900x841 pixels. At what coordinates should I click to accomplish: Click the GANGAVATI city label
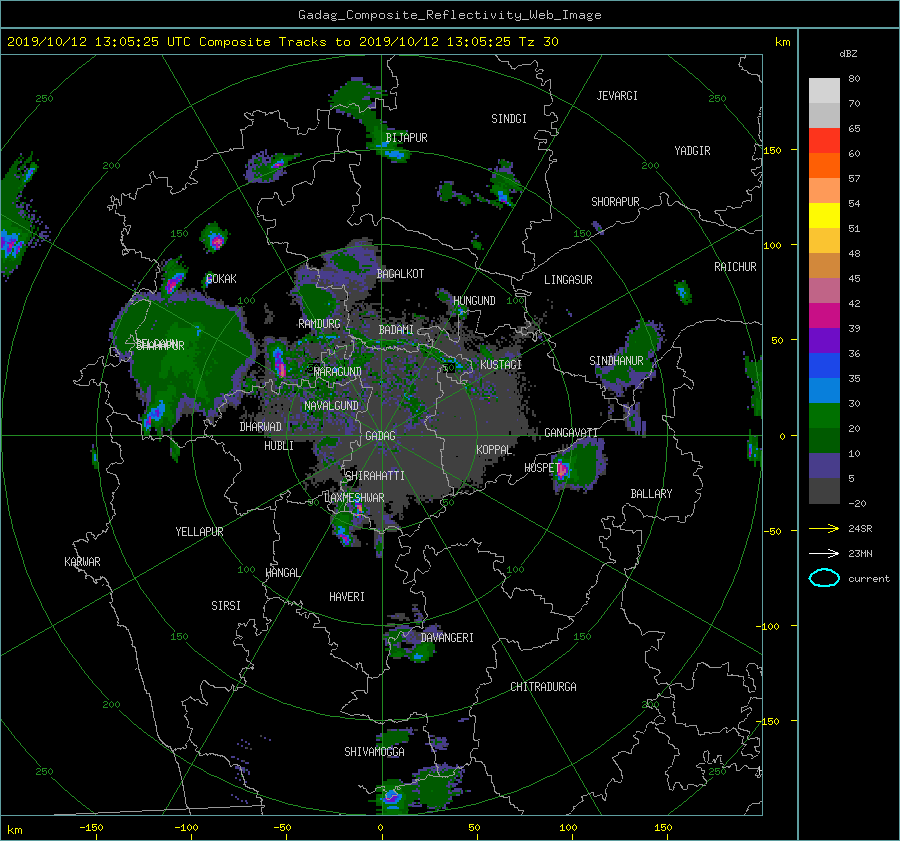click(x=571, y=433)
